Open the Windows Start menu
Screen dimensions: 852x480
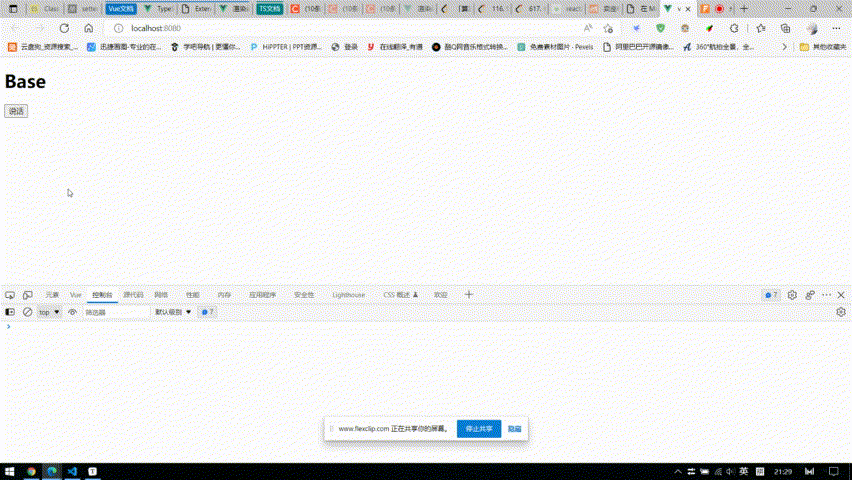[x=10, y=471]
